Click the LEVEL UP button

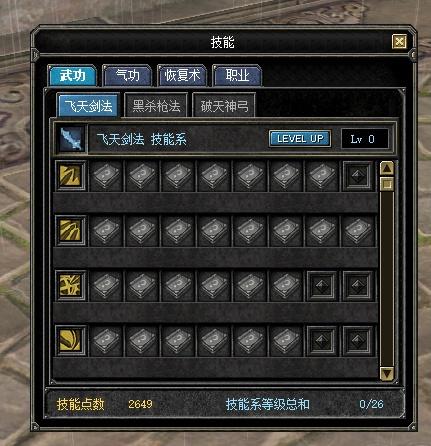point(300,139)
